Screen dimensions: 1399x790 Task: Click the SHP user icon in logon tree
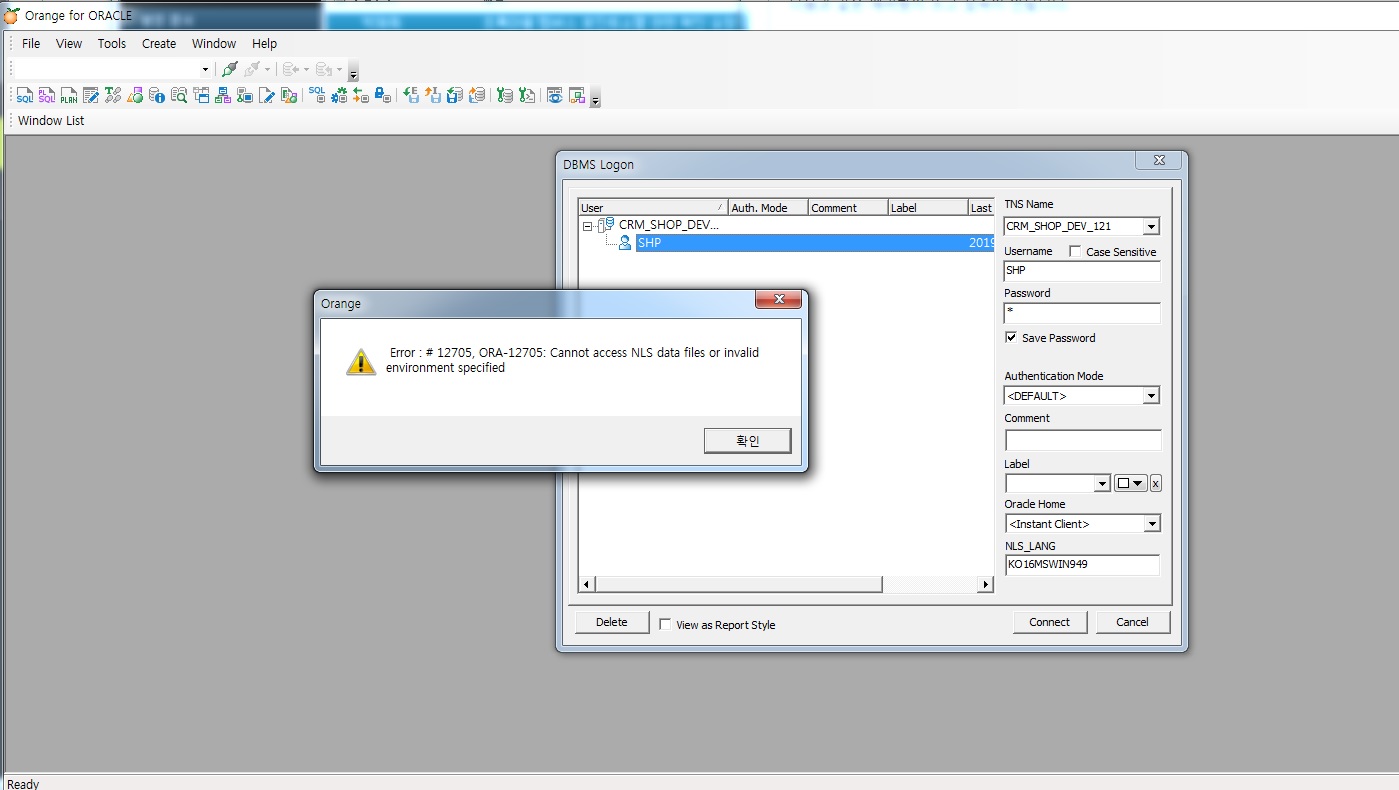click(x=625, y=242)
